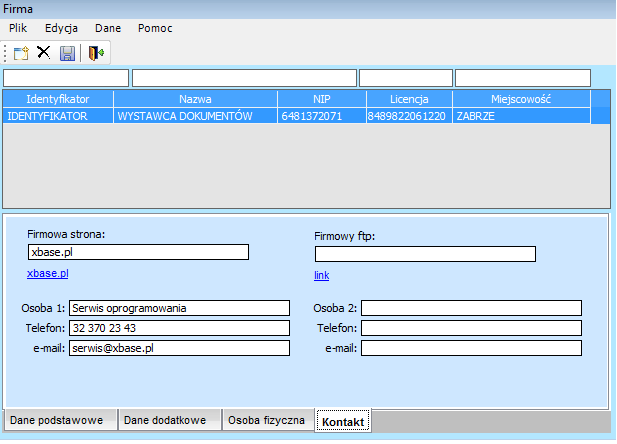Click the Save floppy disk icon
The width and height of the screenshot is (617, 444).
[67, 53]
